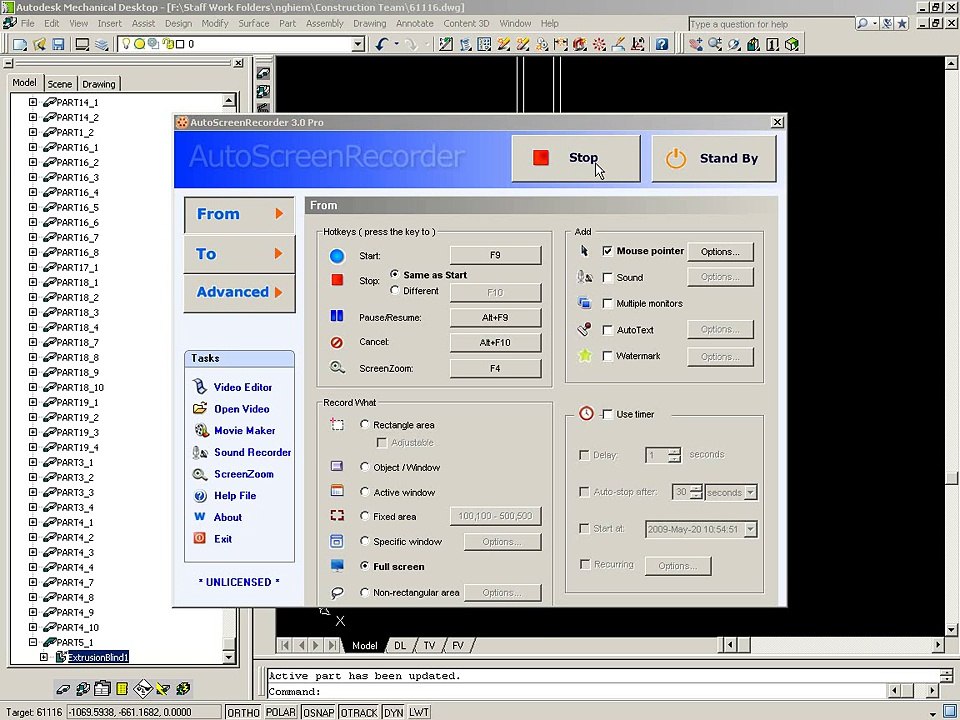Expand the PART4_10 tree node

coord(33,627)
